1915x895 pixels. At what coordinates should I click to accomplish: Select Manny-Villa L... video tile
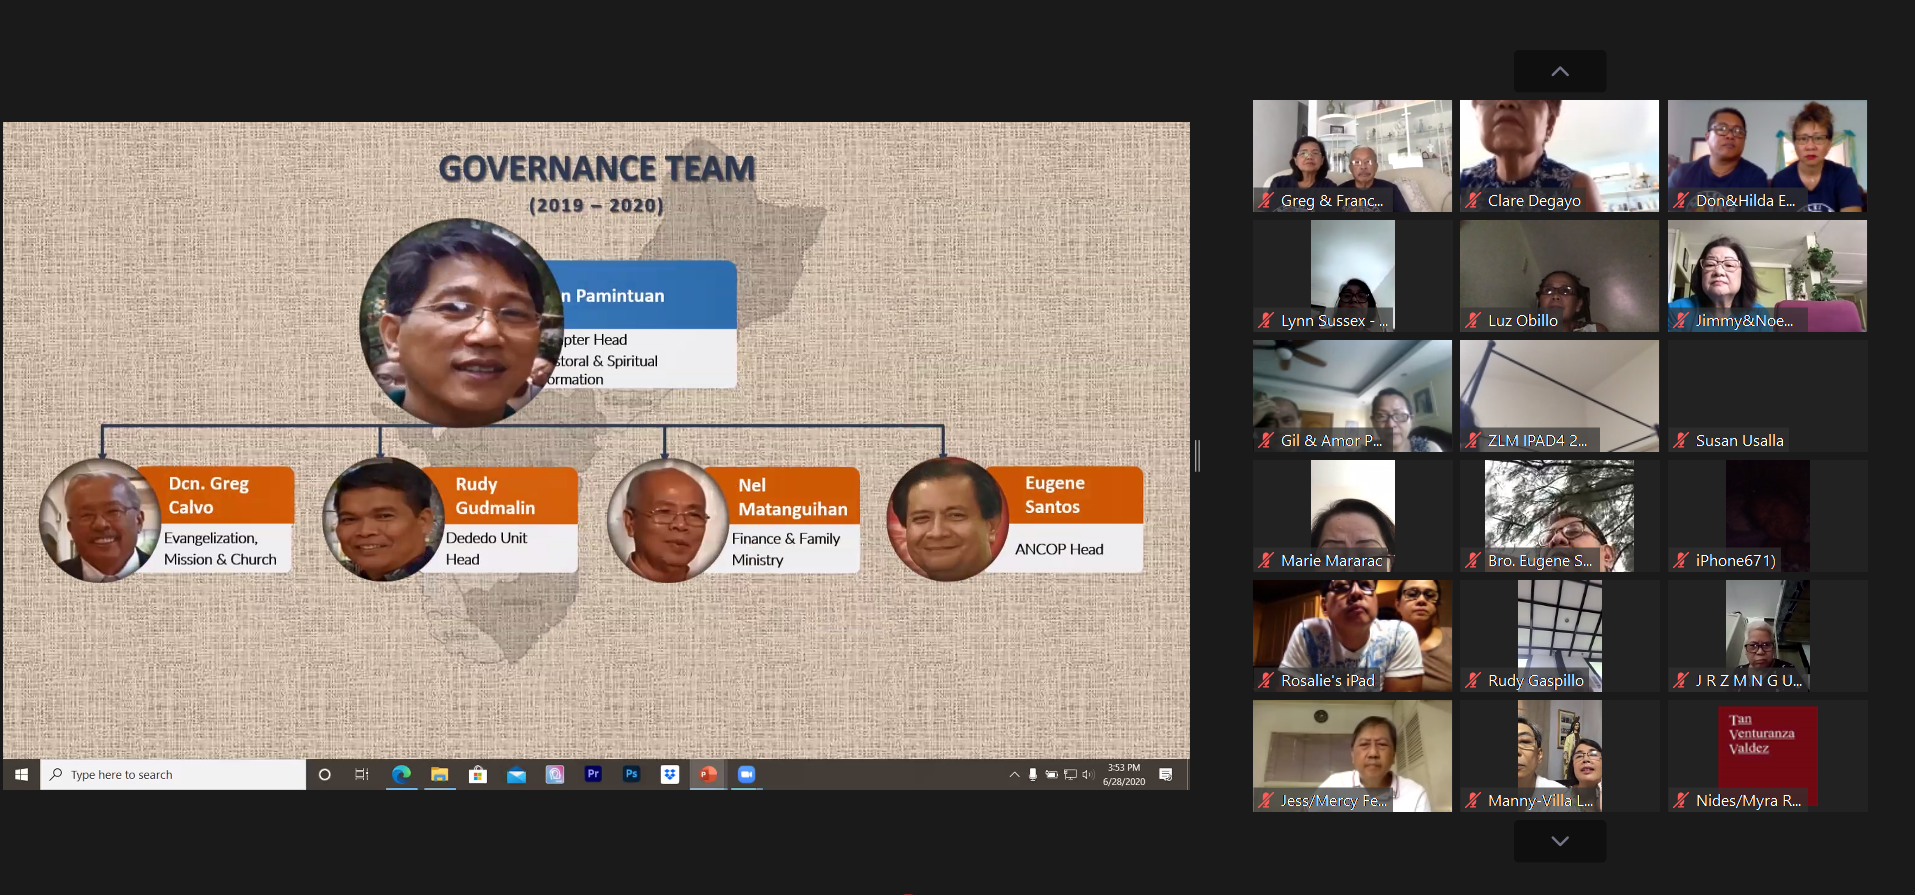1559,756
